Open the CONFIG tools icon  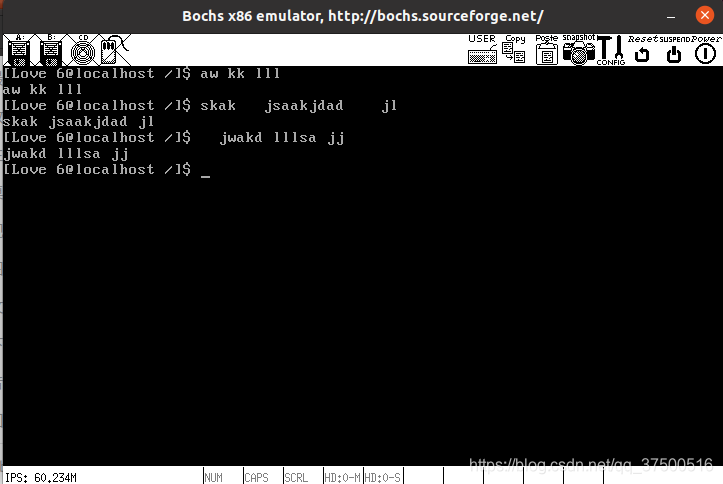tap(611, 50)
